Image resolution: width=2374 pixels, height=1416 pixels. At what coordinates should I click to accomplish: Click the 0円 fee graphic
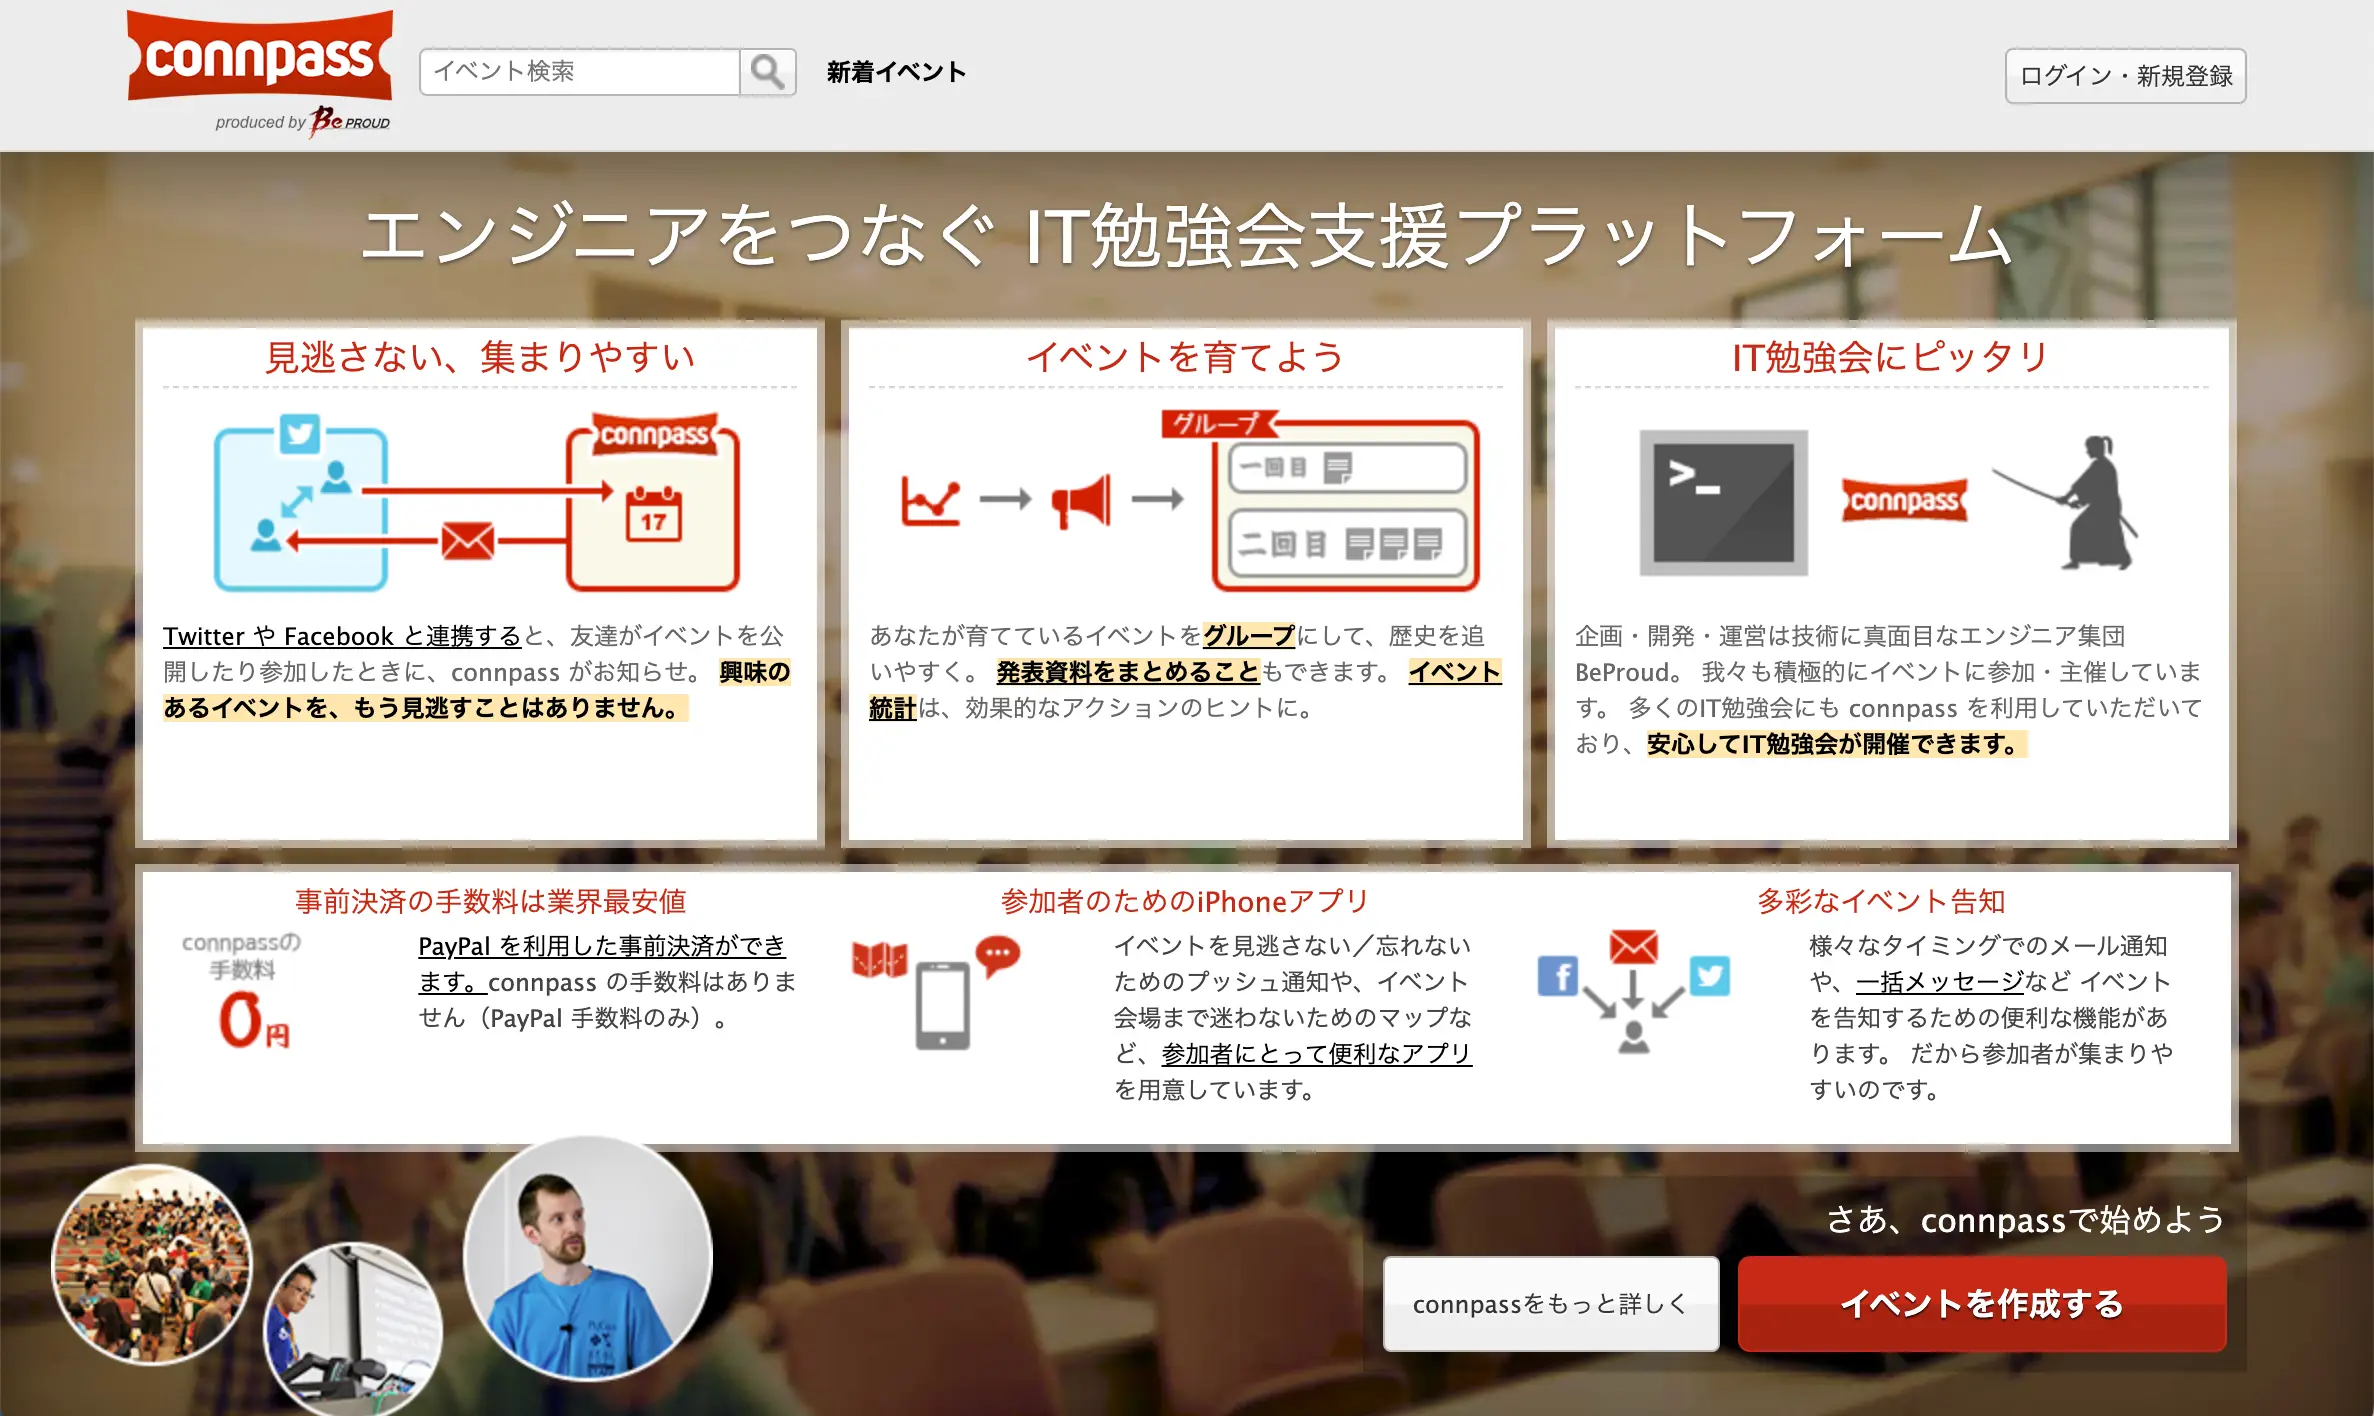click(254, 1021)
